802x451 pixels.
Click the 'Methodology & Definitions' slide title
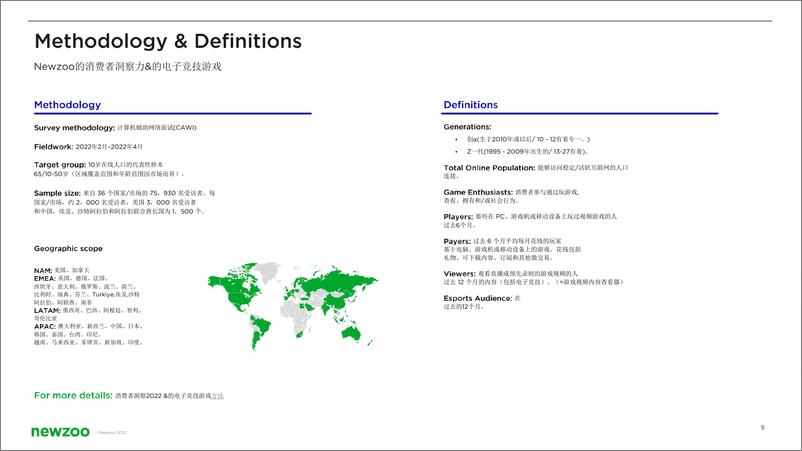pyautogui.click(x=168, y=41)
